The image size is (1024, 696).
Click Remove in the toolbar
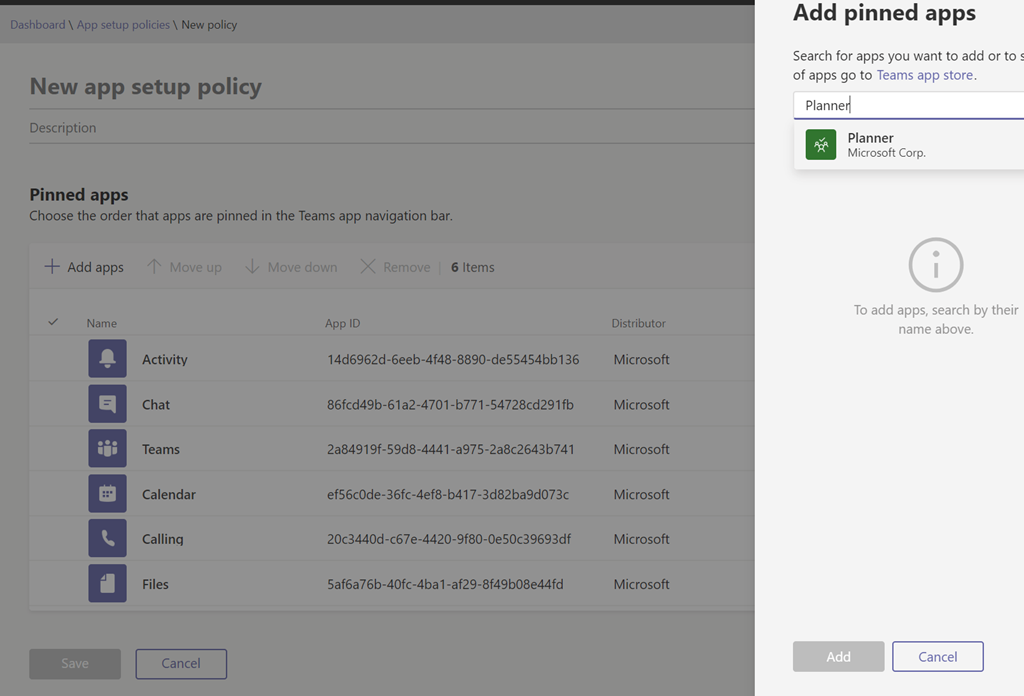(x=395, y=267)
